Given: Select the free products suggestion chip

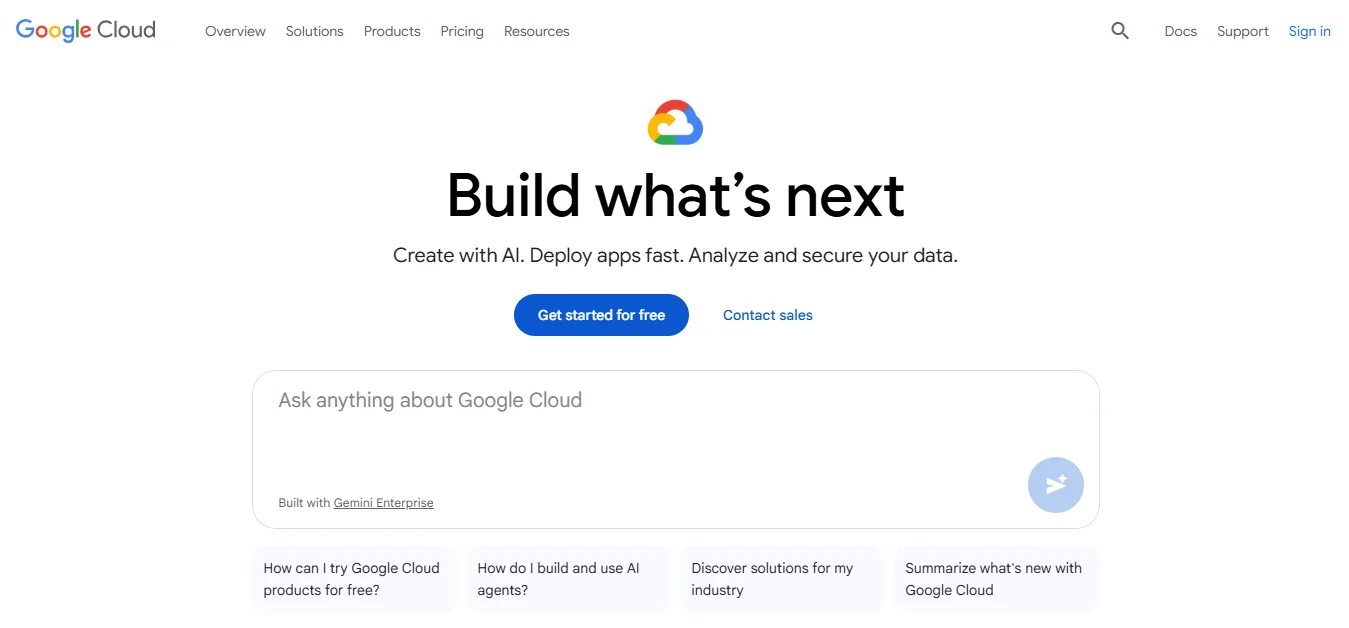Looking at the screenshot, I should (354, 578).
